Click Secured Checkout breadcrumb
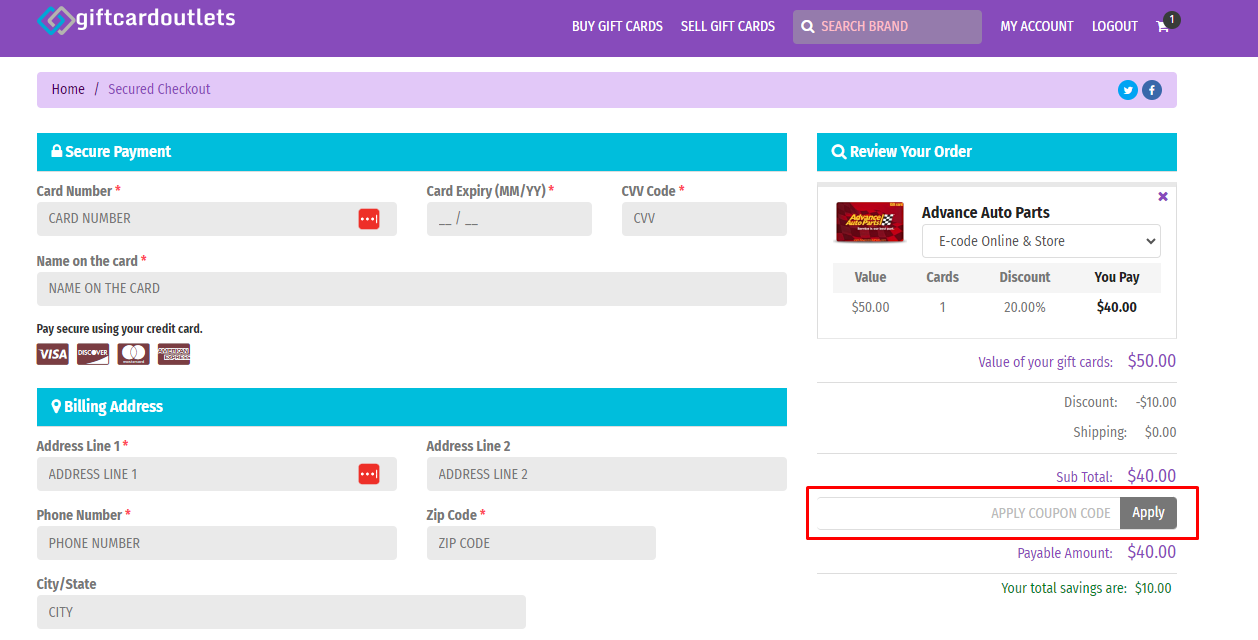 [x=159, y=89]
